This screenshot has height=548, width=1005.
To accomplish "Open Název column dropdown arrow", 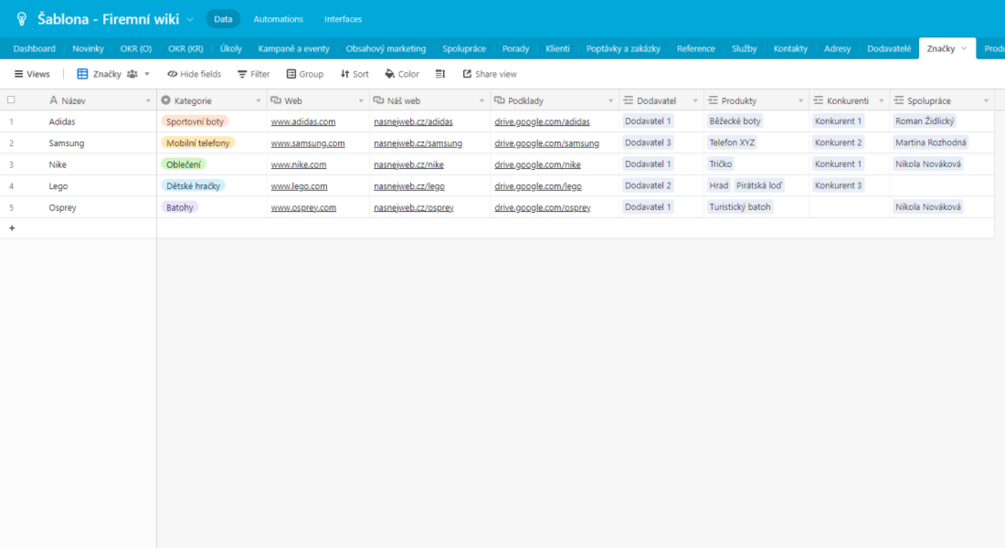I will (148, 101).
